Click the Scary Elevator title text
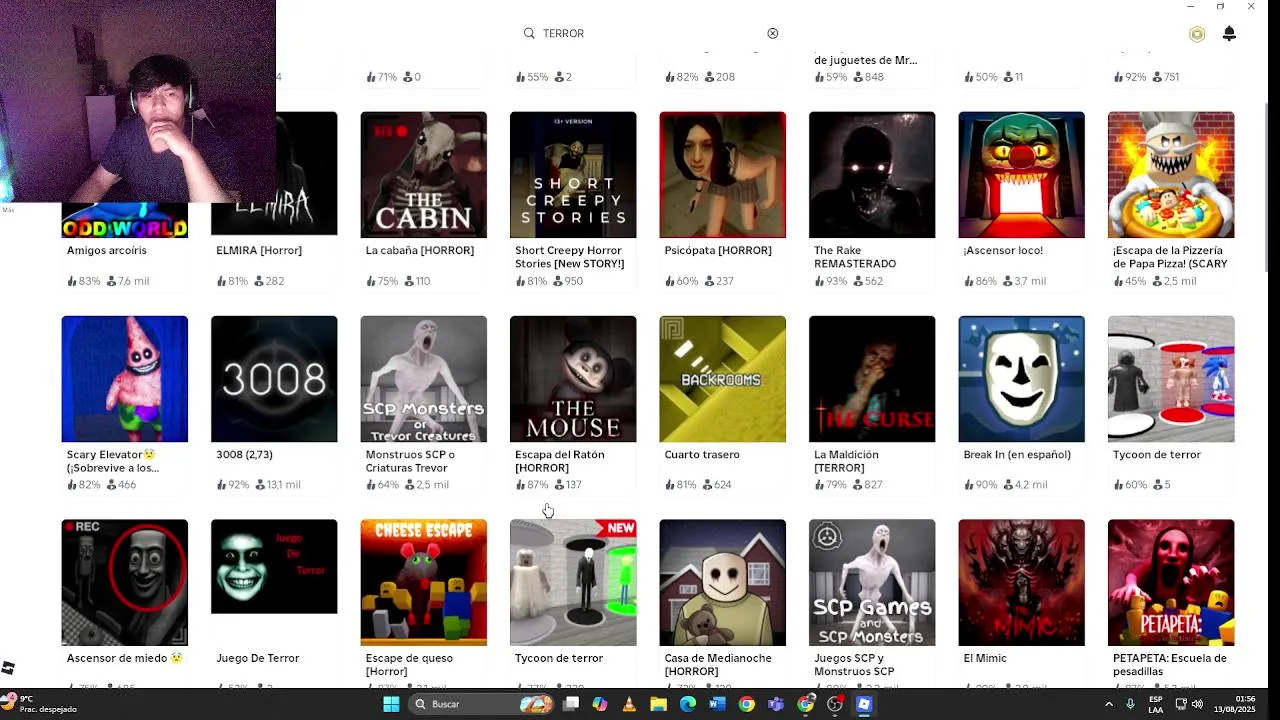The height and width of the screenshot is (720, 1280). [x=112, y=461]
